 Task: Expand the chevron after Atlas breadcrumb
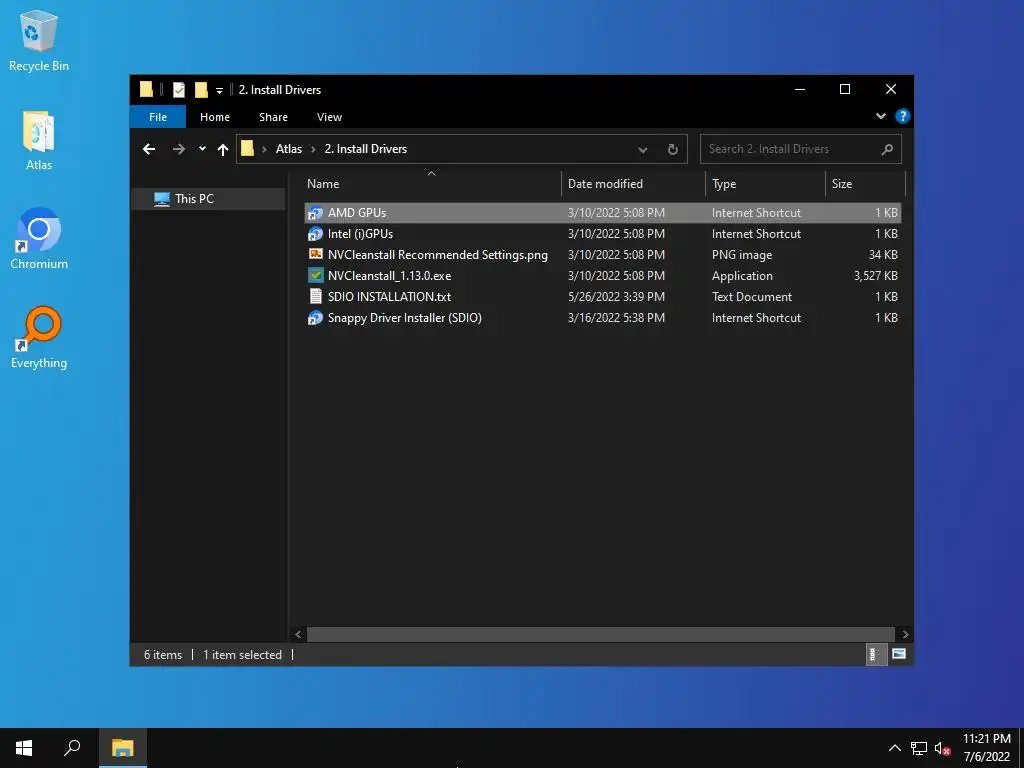pos(313,149)
